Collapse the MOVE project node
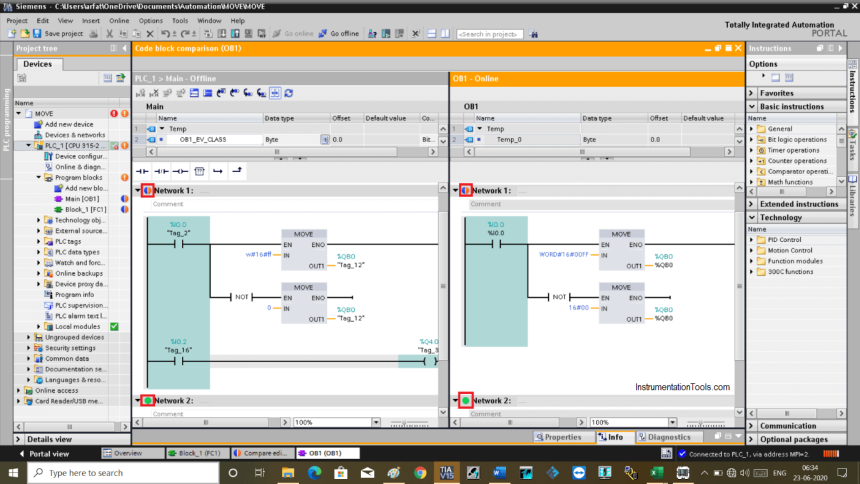Image resolution: width=860 pixels, height=484 pixels. [x=19, y=114]
